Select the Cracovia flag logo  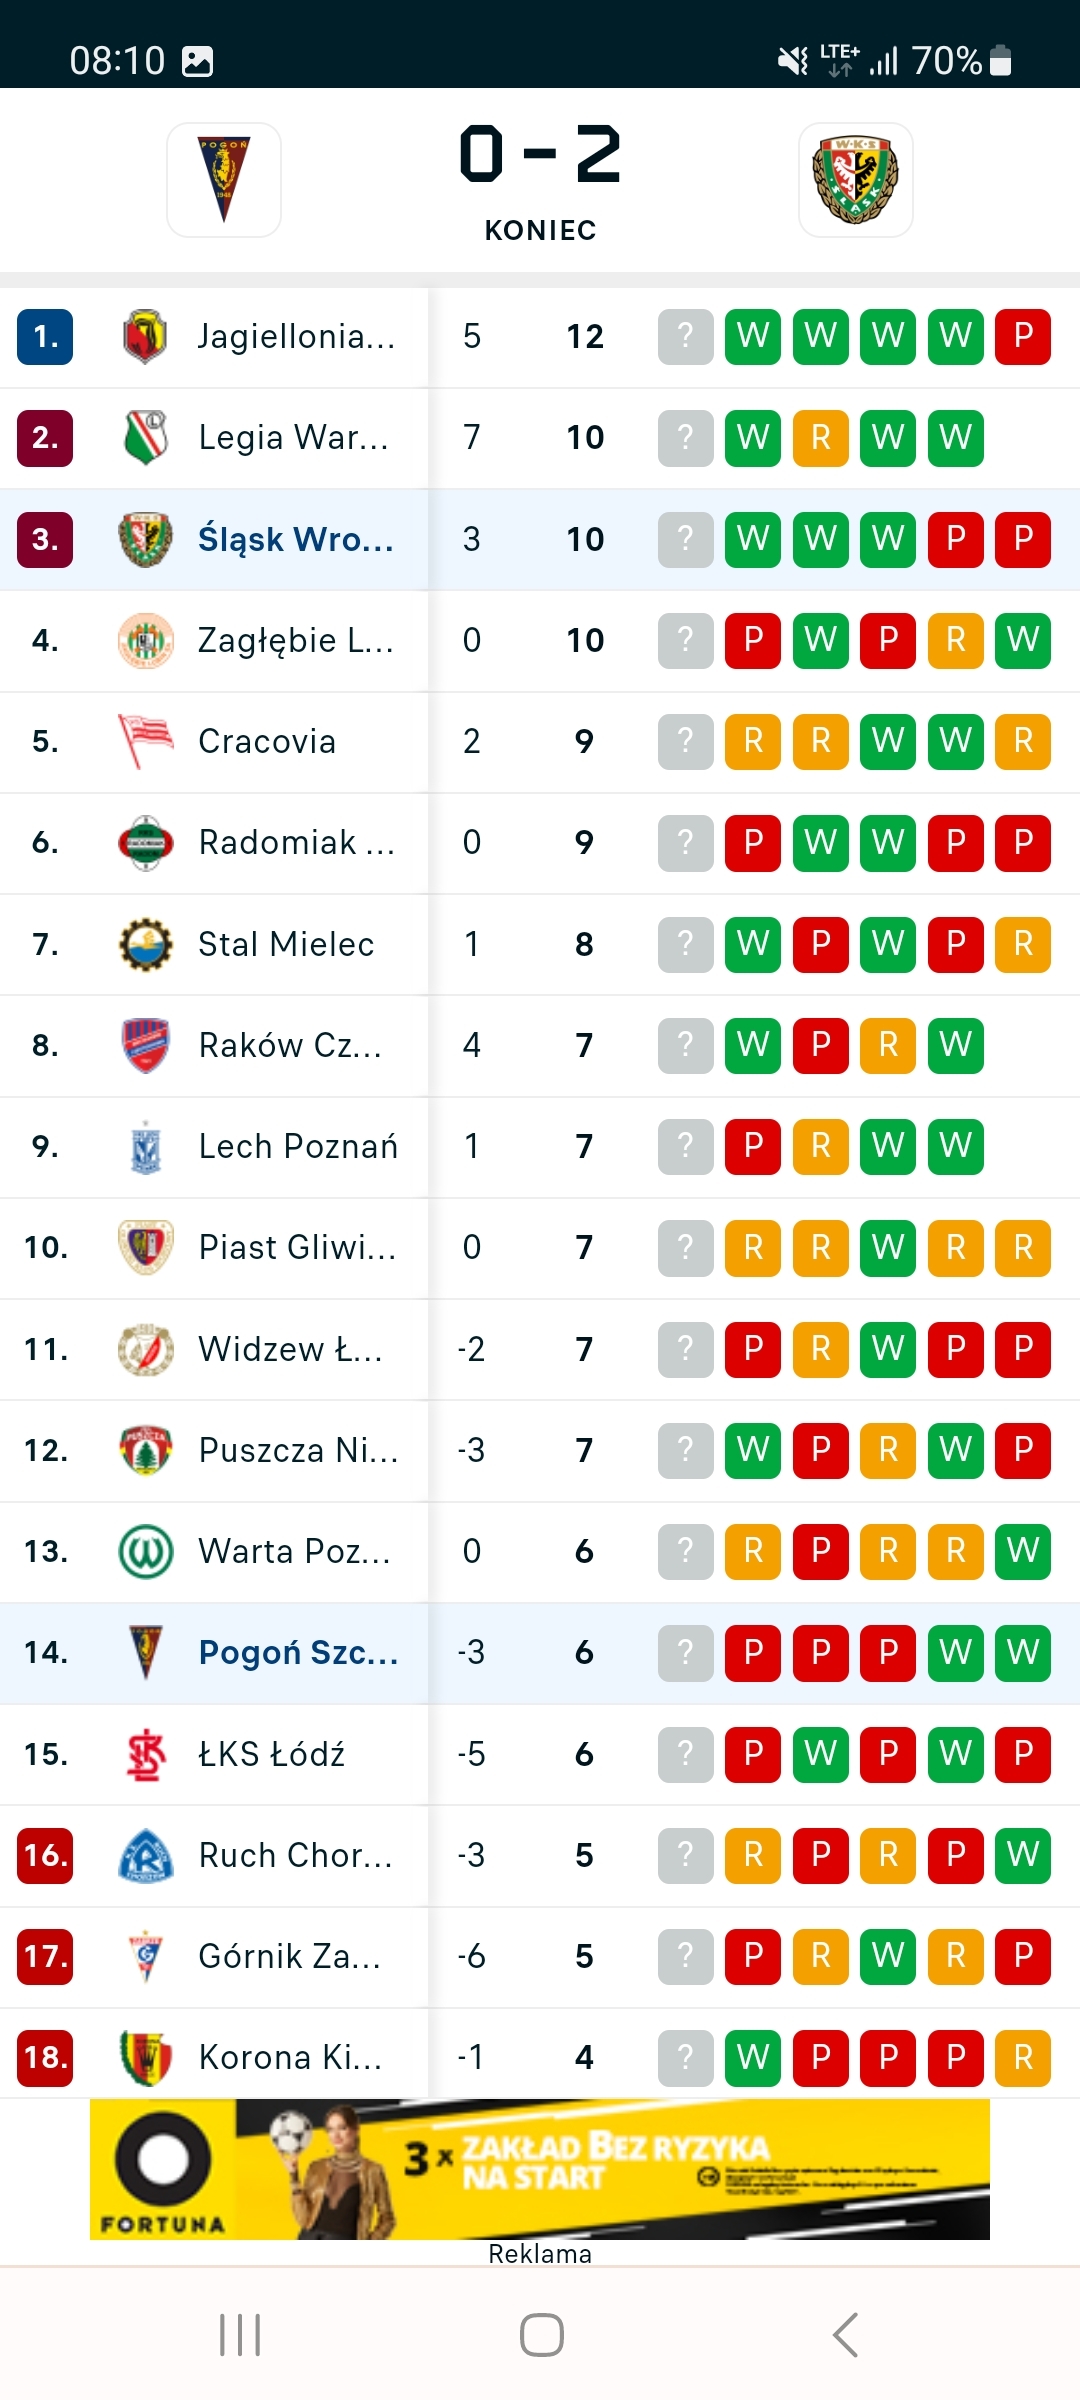[x=145, y=741]
